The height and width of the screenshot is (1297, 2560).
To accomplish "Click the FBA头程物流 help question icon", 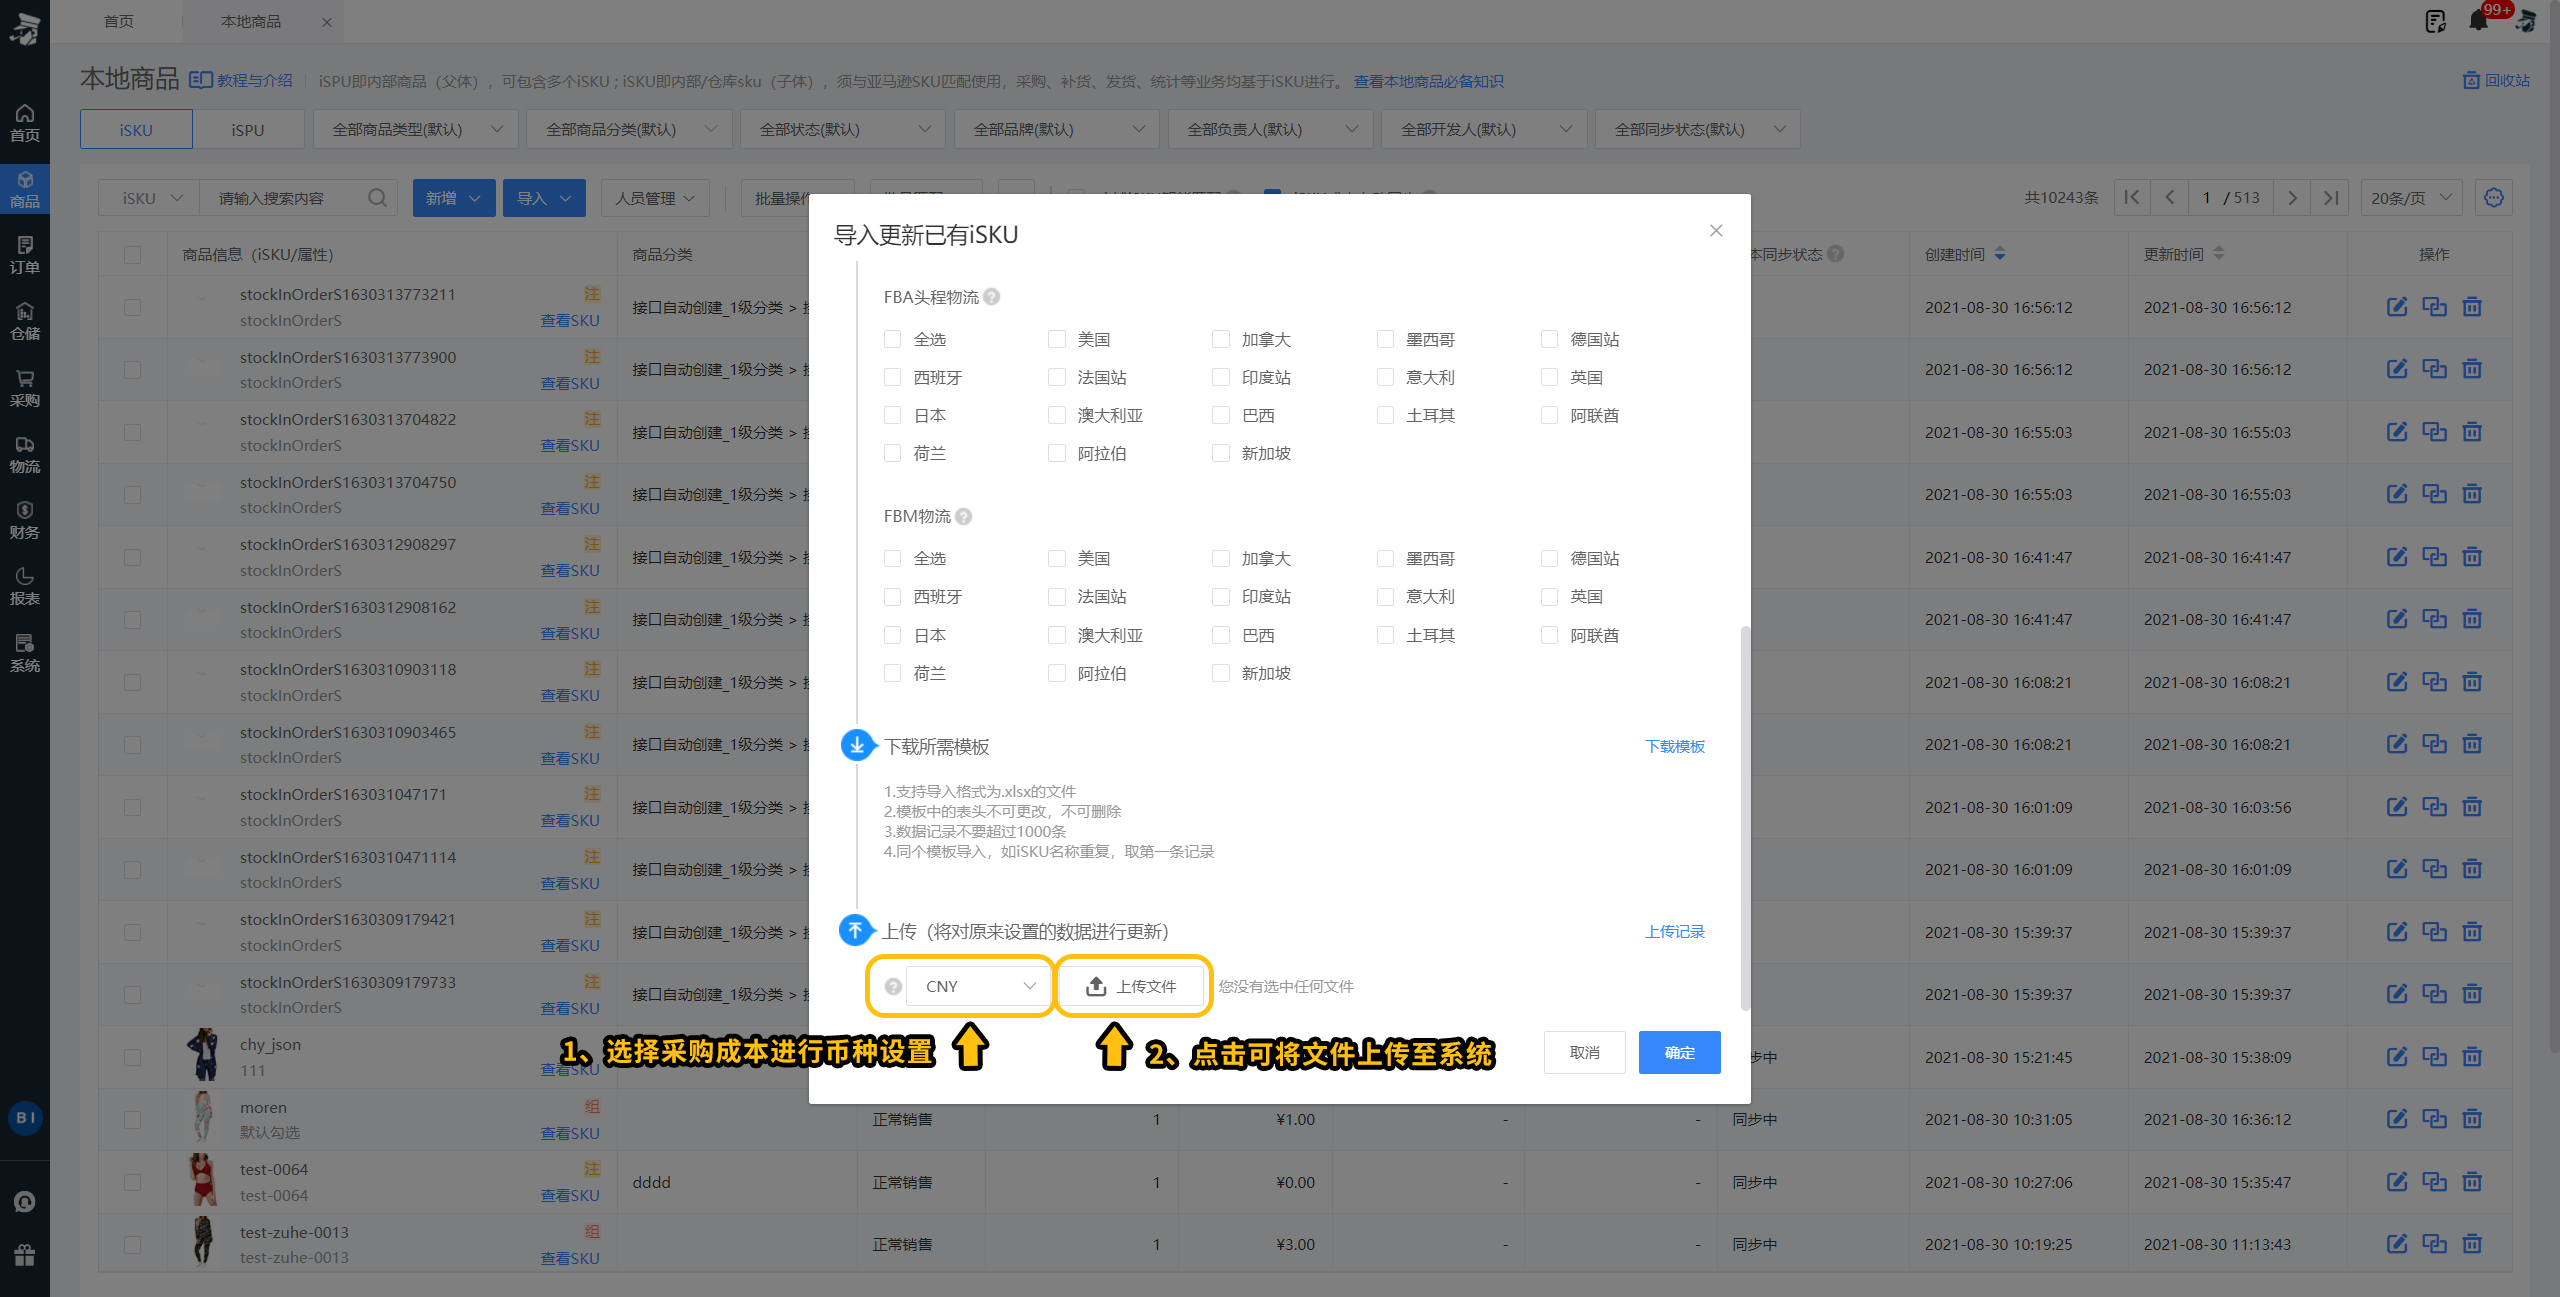I will tap(991, 297).
